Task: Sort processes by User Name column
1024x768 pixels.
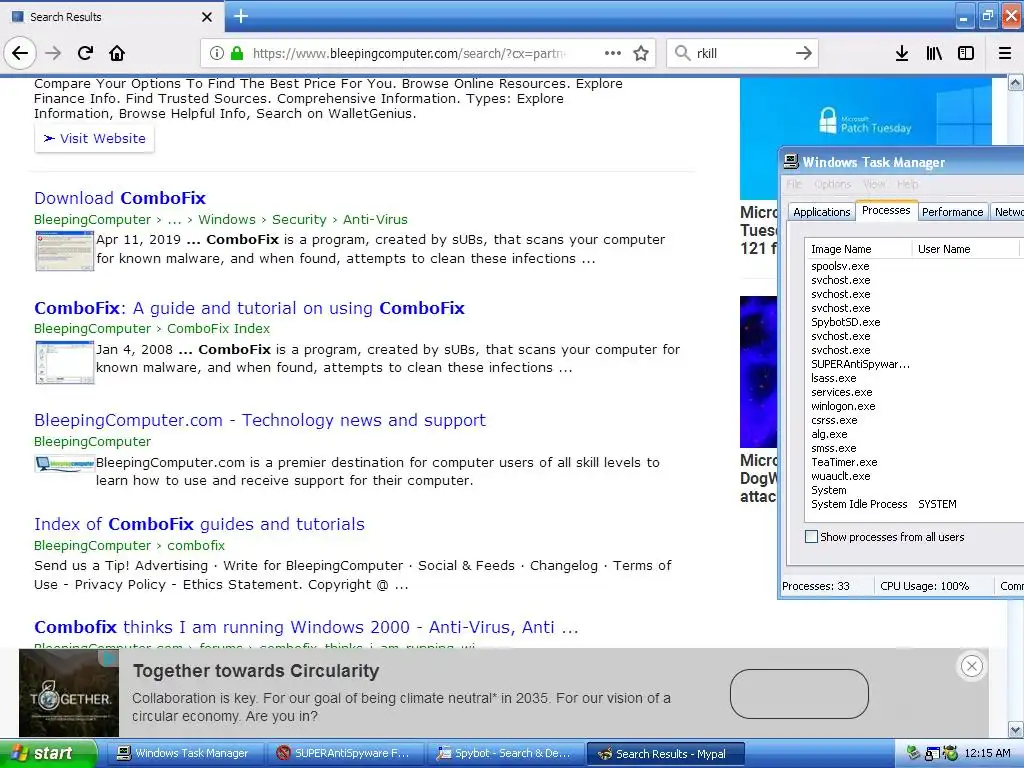Action: coord(965,249)
